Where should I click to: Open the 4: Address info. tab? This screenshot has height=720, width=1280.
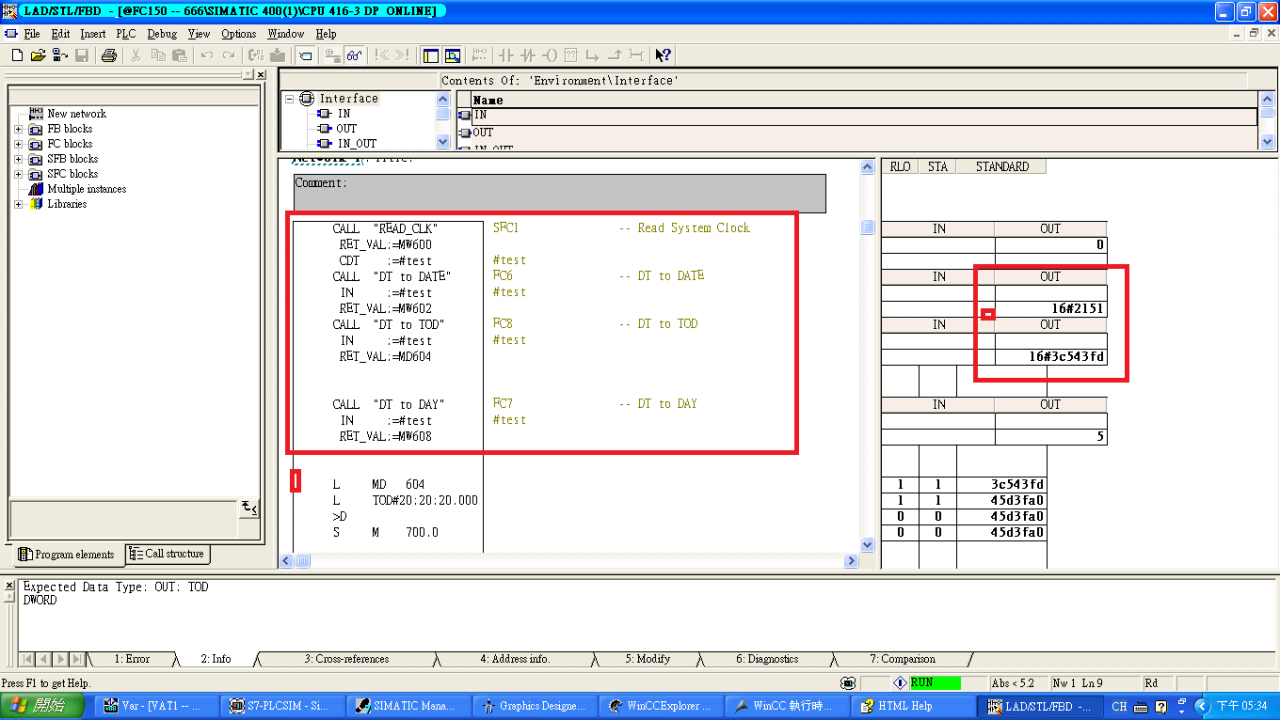pos(514,659)
